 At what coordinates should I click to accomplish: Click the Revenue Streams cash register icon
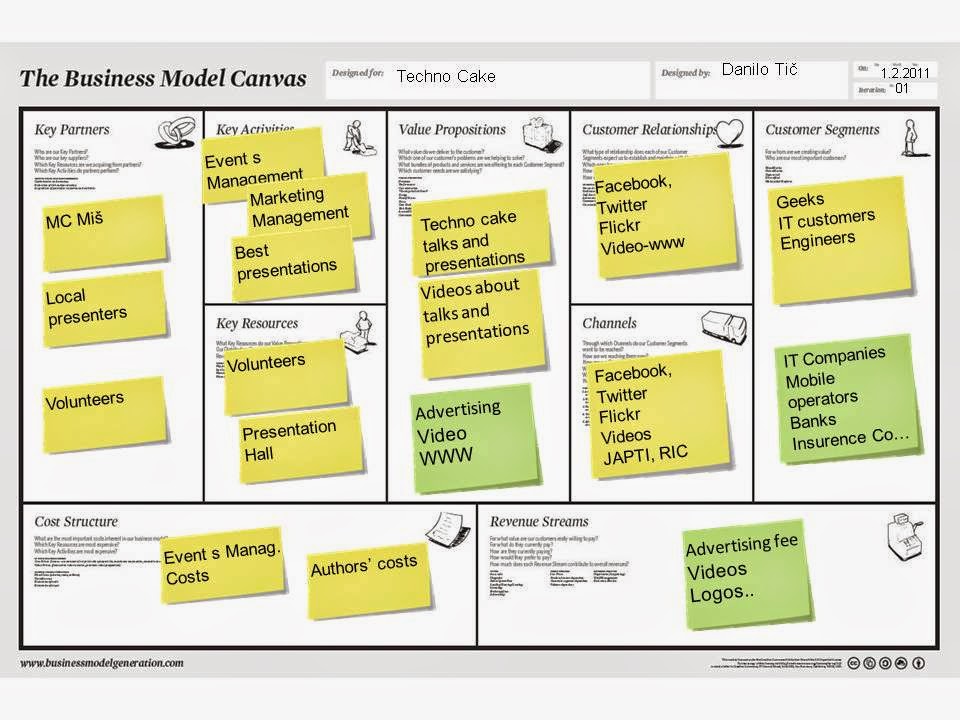click(905, 538)
